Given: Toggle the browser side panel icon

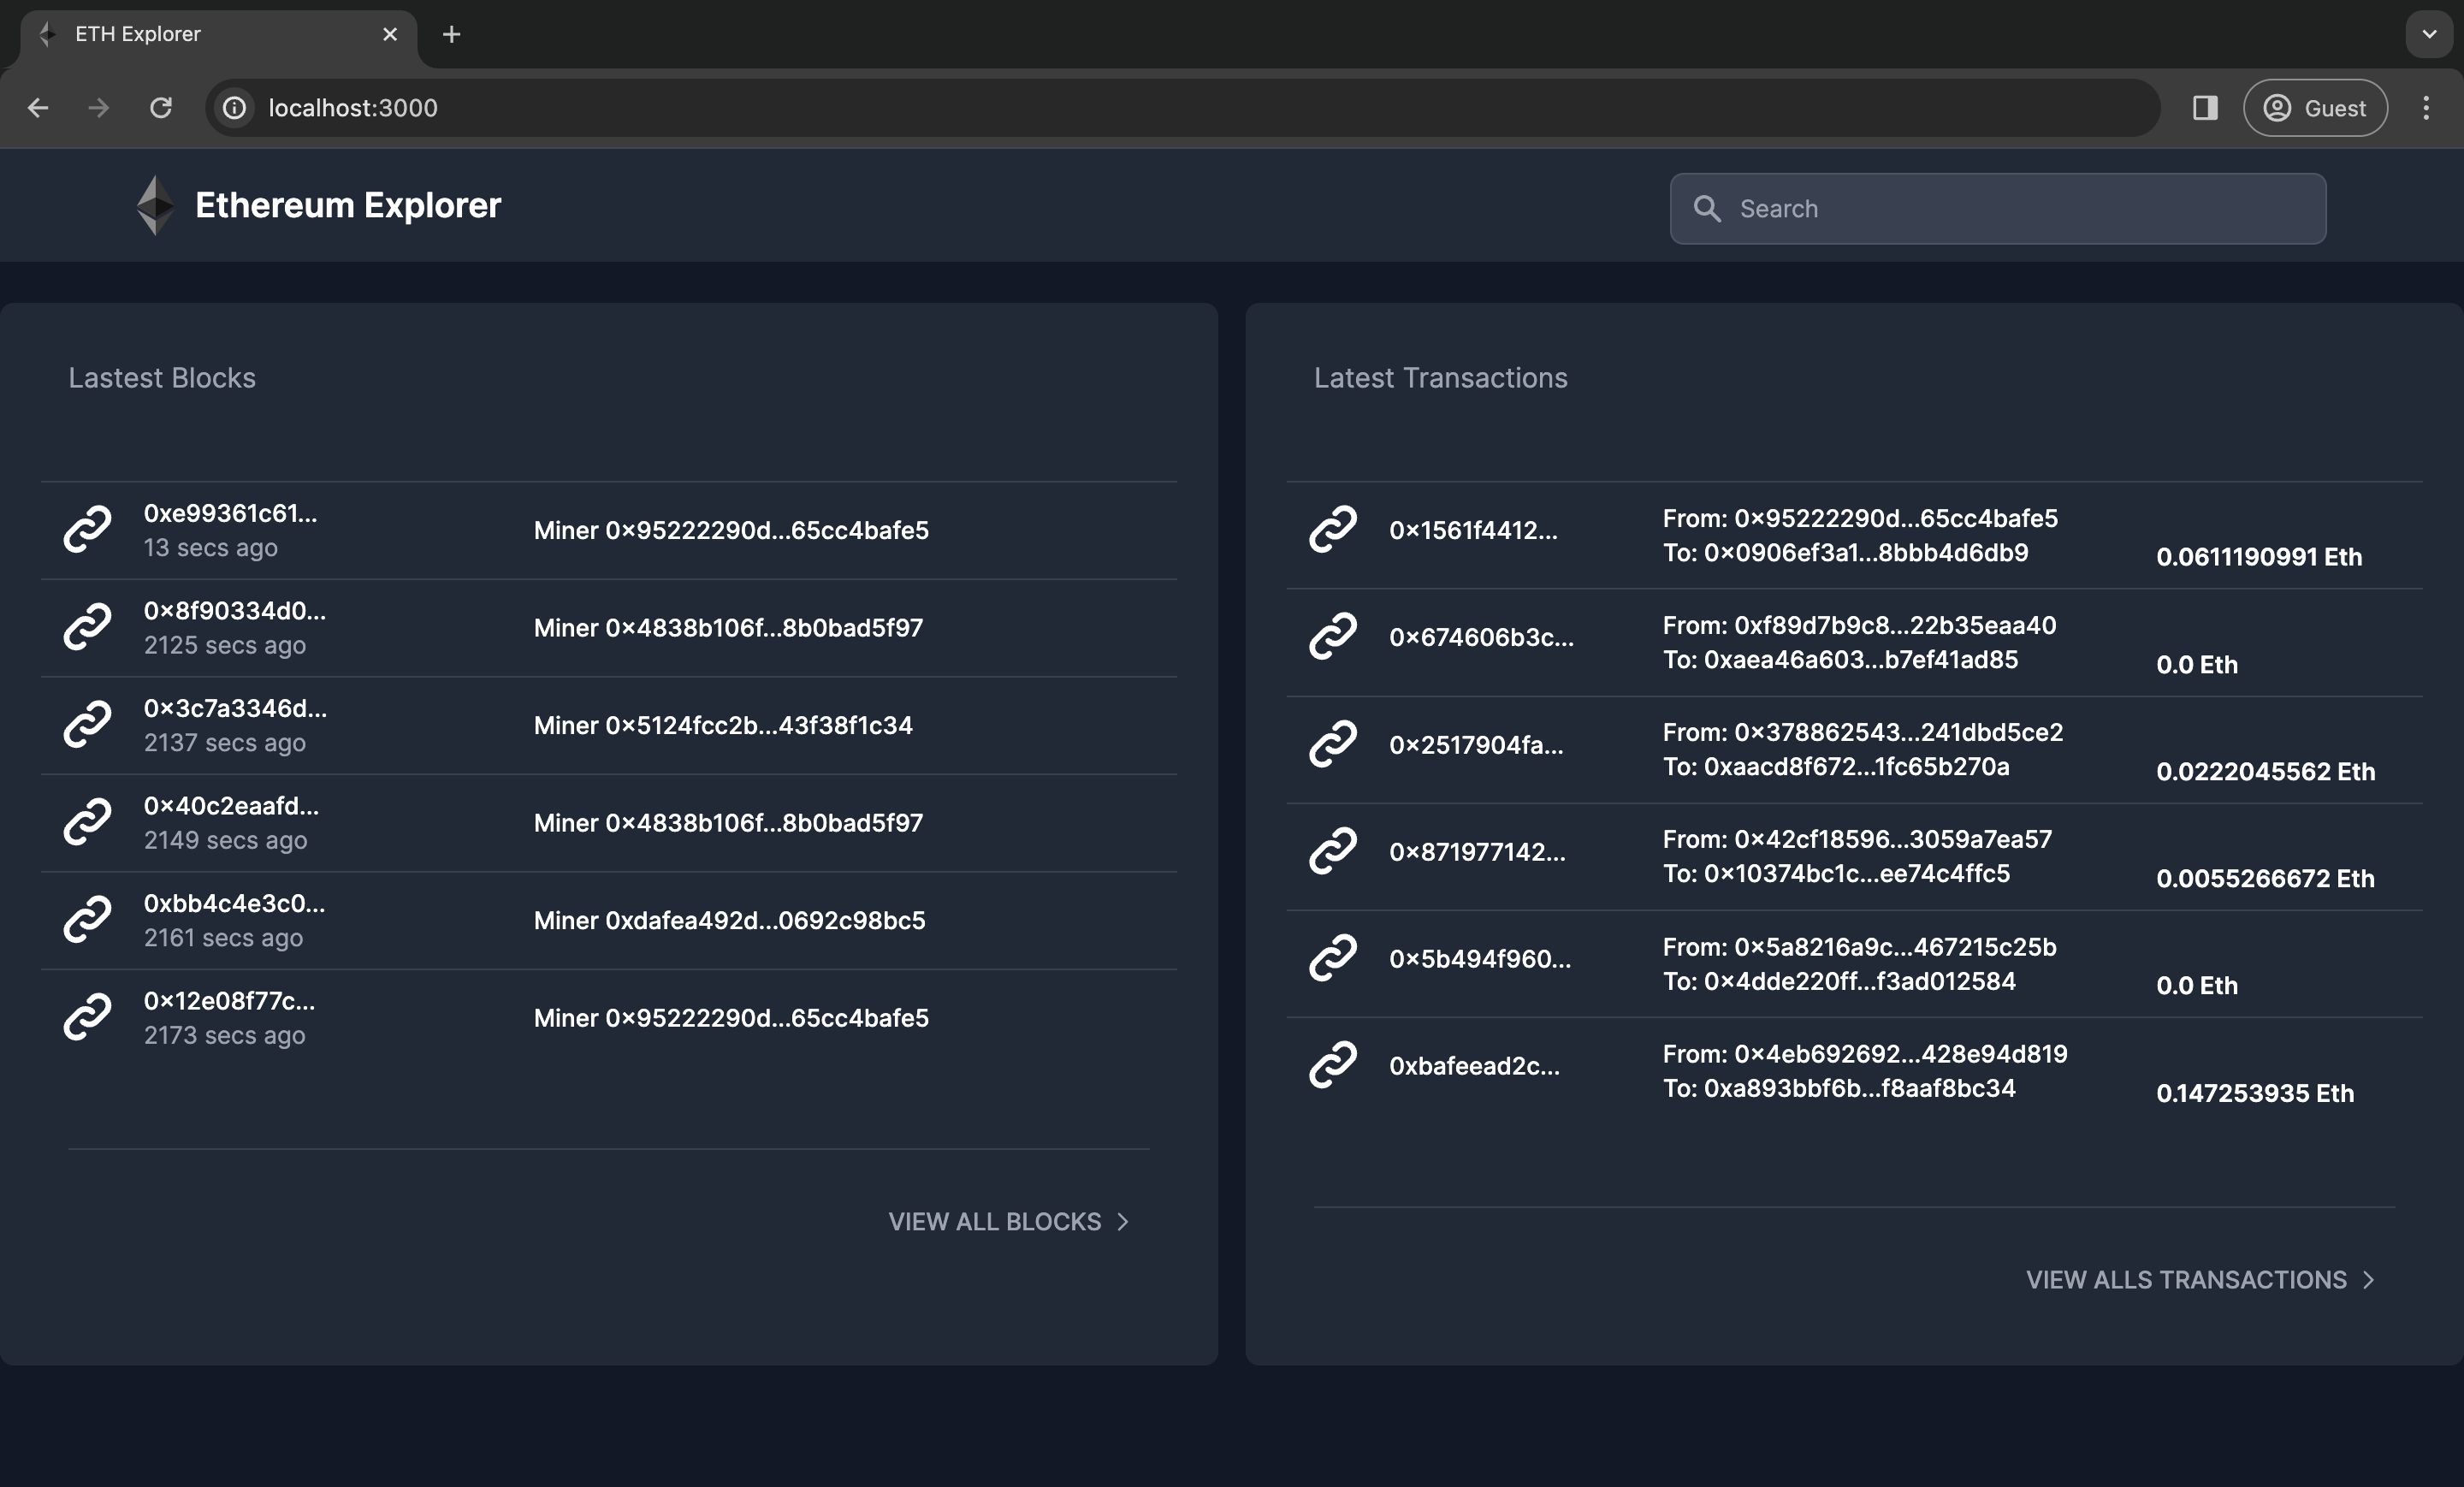Looking at the screenshot, I should pyautogui.click(x=2205, y=108).
